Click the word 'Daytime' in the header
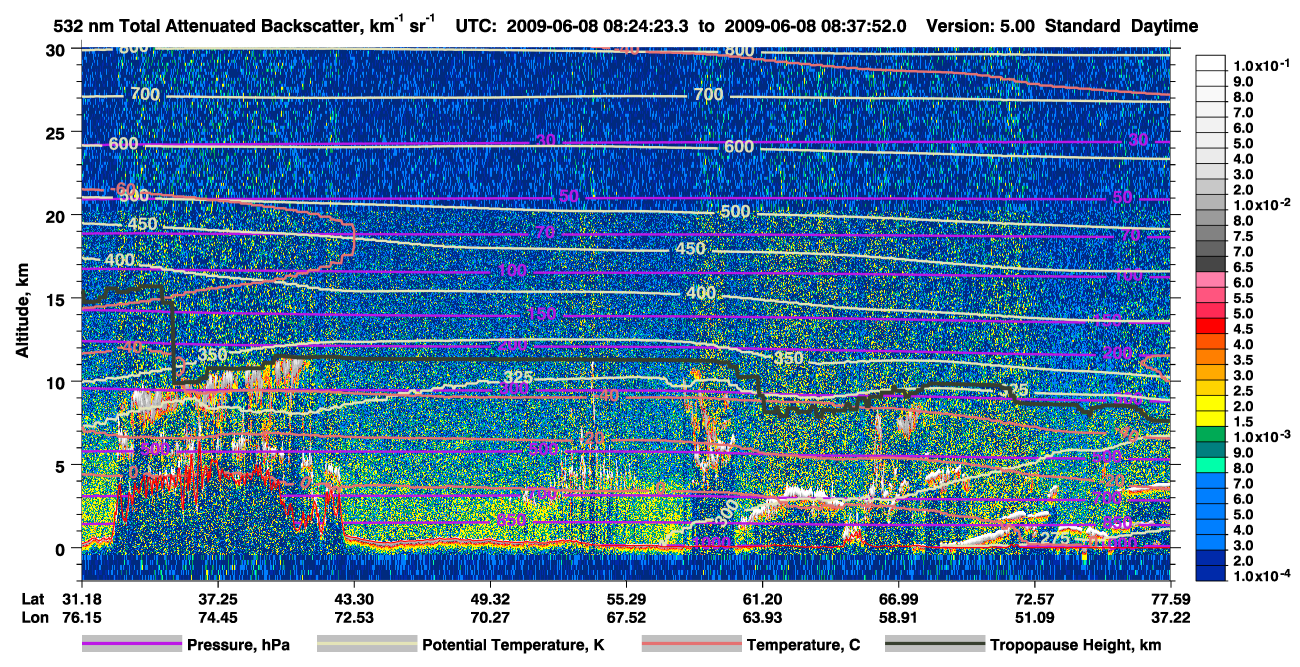Screen dimensions: 1300x667 click(x=1165, y=26)
